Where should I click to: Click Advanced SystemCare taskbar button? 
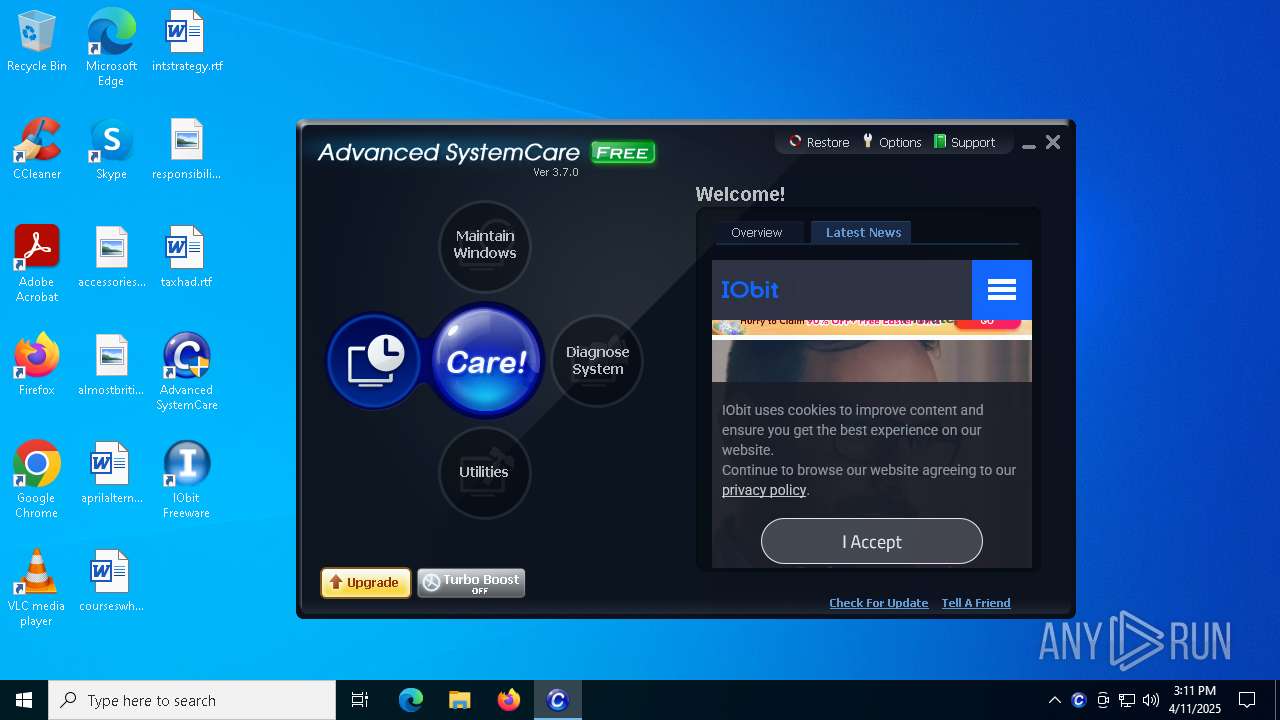click(558, 700)
